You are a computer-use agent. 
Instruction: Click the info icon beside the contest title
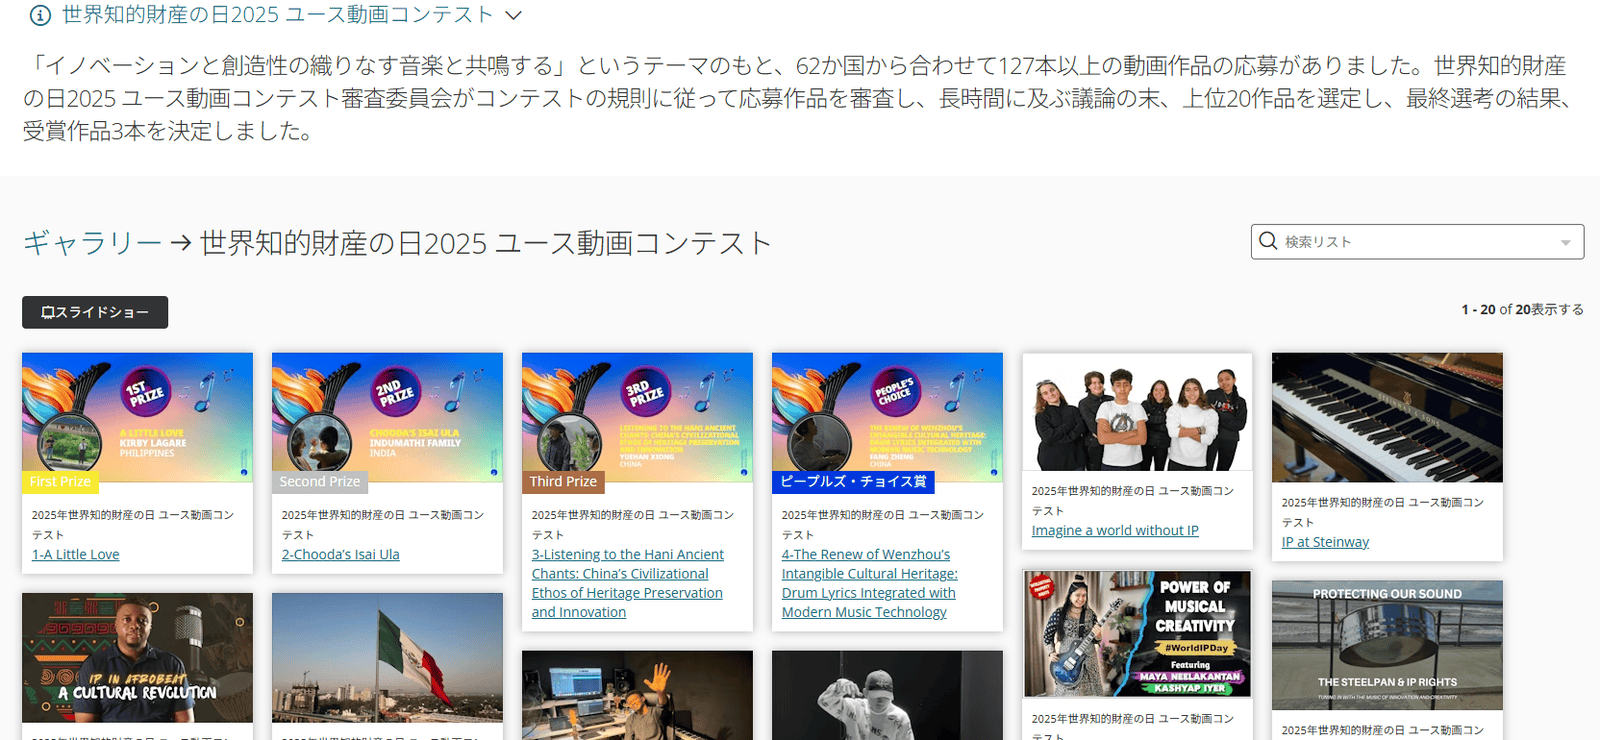40,15
